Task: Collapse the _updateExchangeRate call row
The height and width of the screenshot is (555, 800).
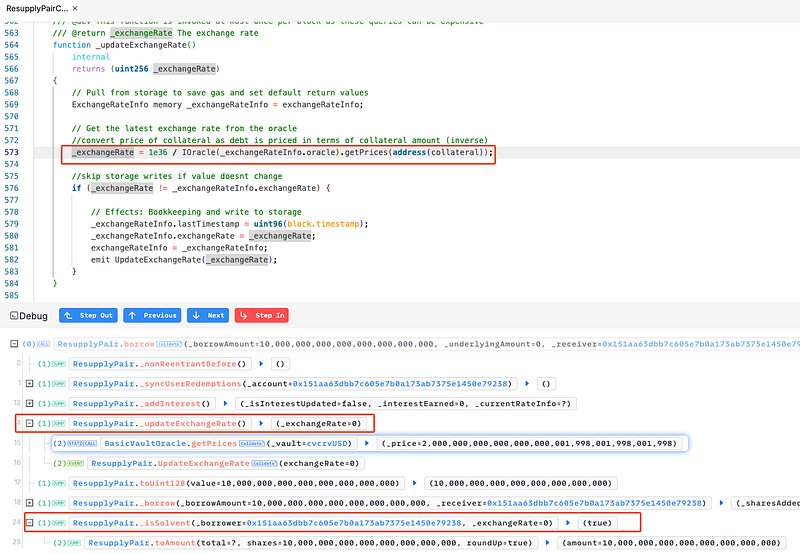Action: click(x=30, y=423)
